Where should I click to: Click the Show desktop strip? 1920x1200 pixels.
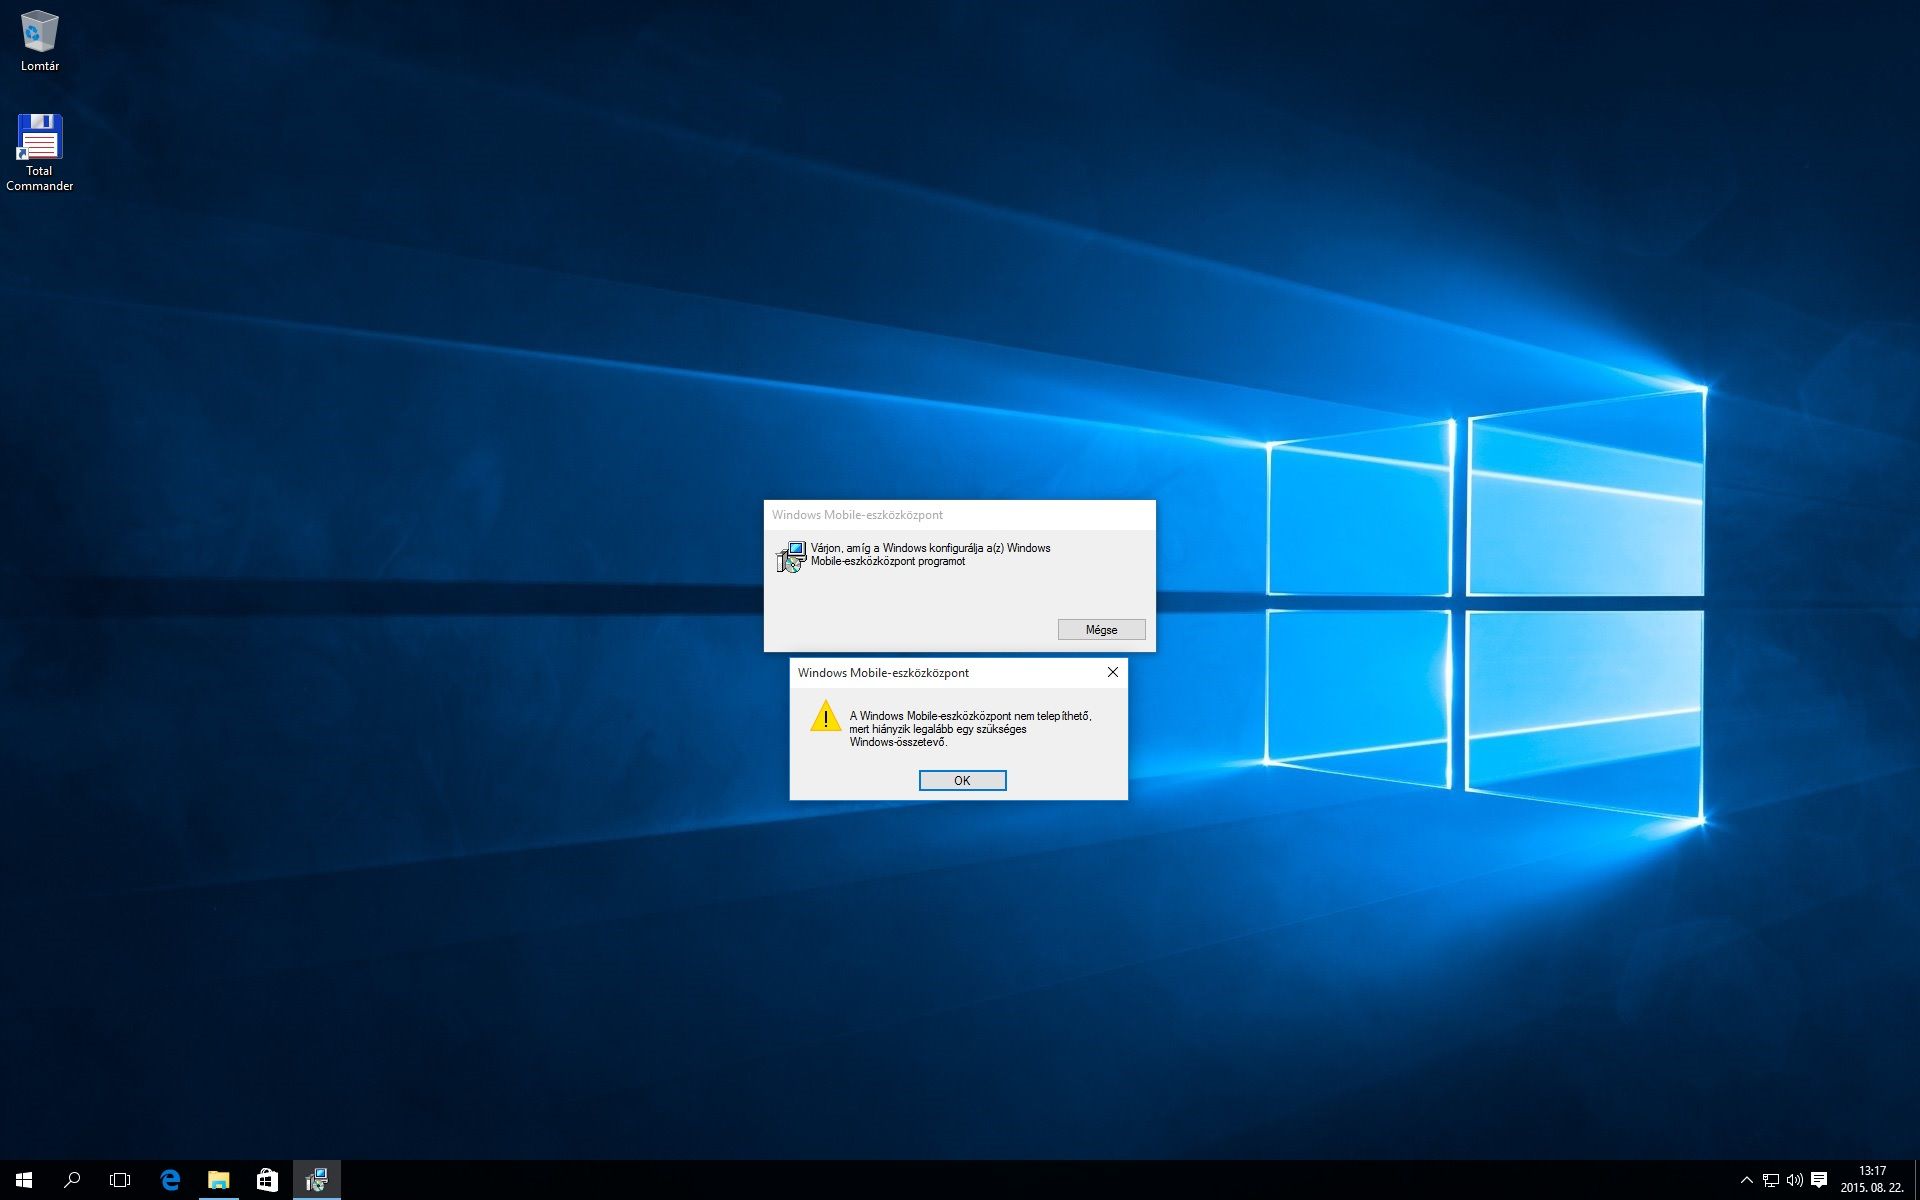pyautogui.click(x=1916, y=1180)
